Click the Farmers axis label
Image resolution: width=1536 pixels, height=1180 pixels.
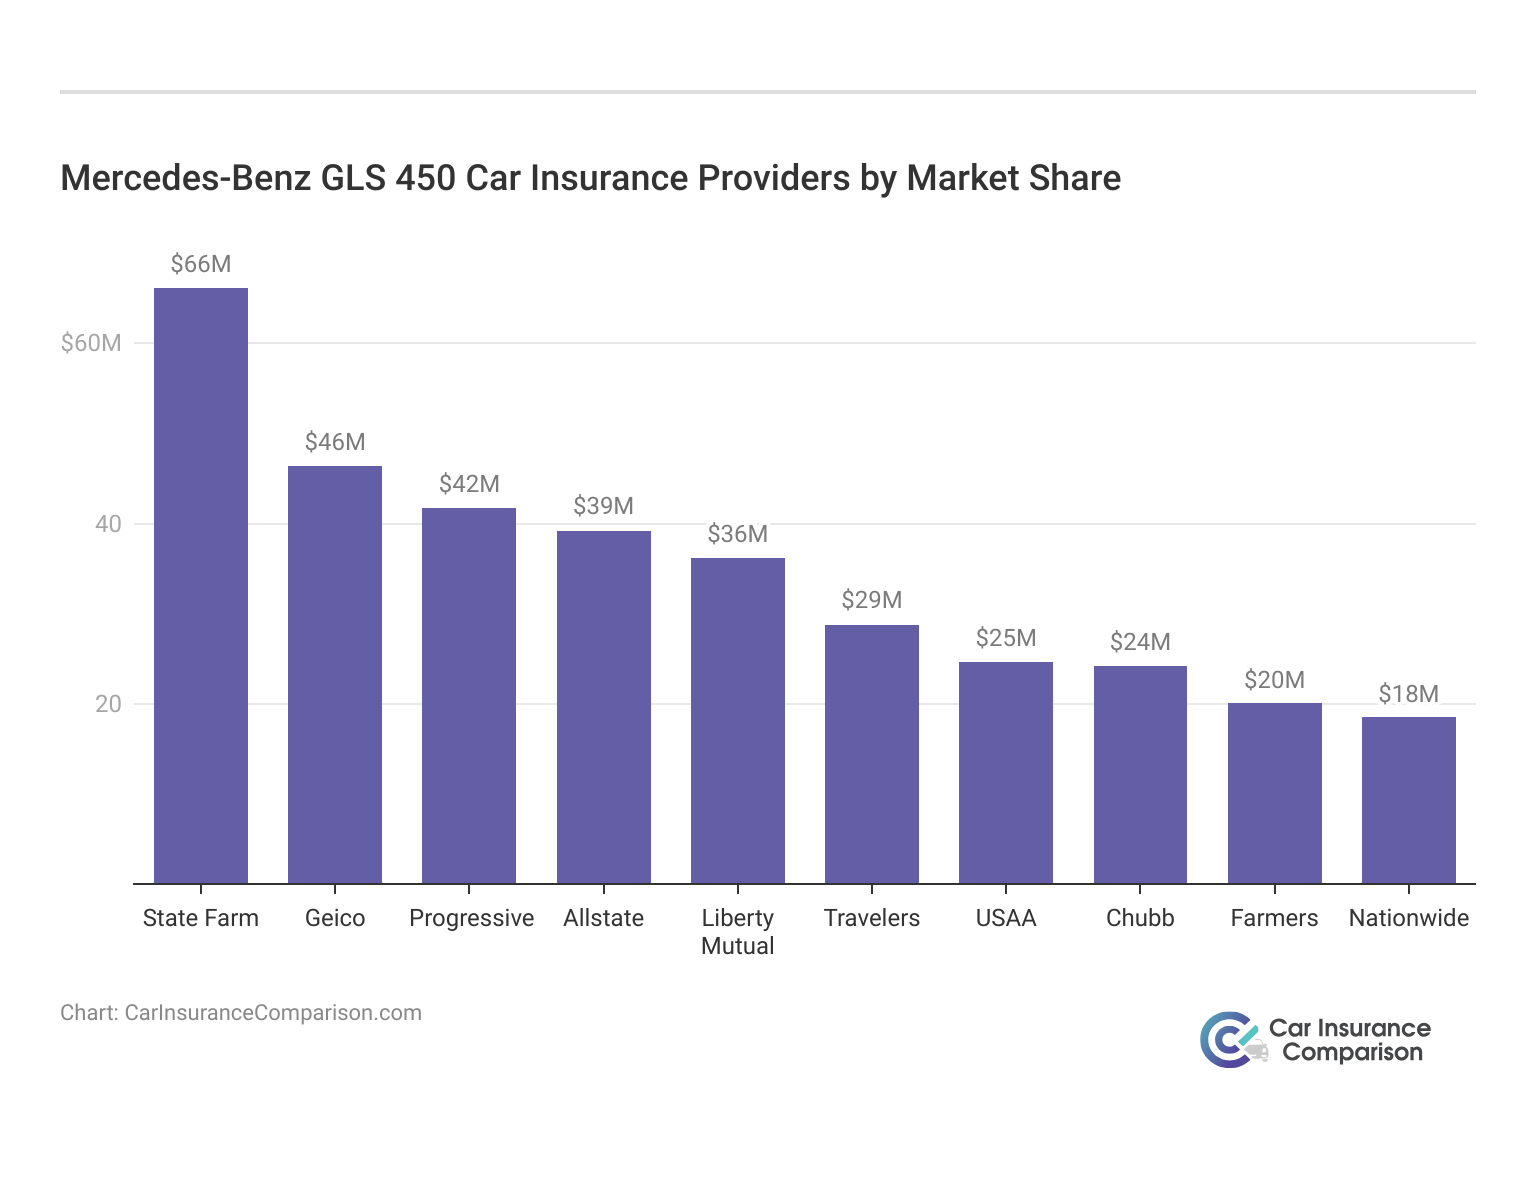coord(1275,918)
